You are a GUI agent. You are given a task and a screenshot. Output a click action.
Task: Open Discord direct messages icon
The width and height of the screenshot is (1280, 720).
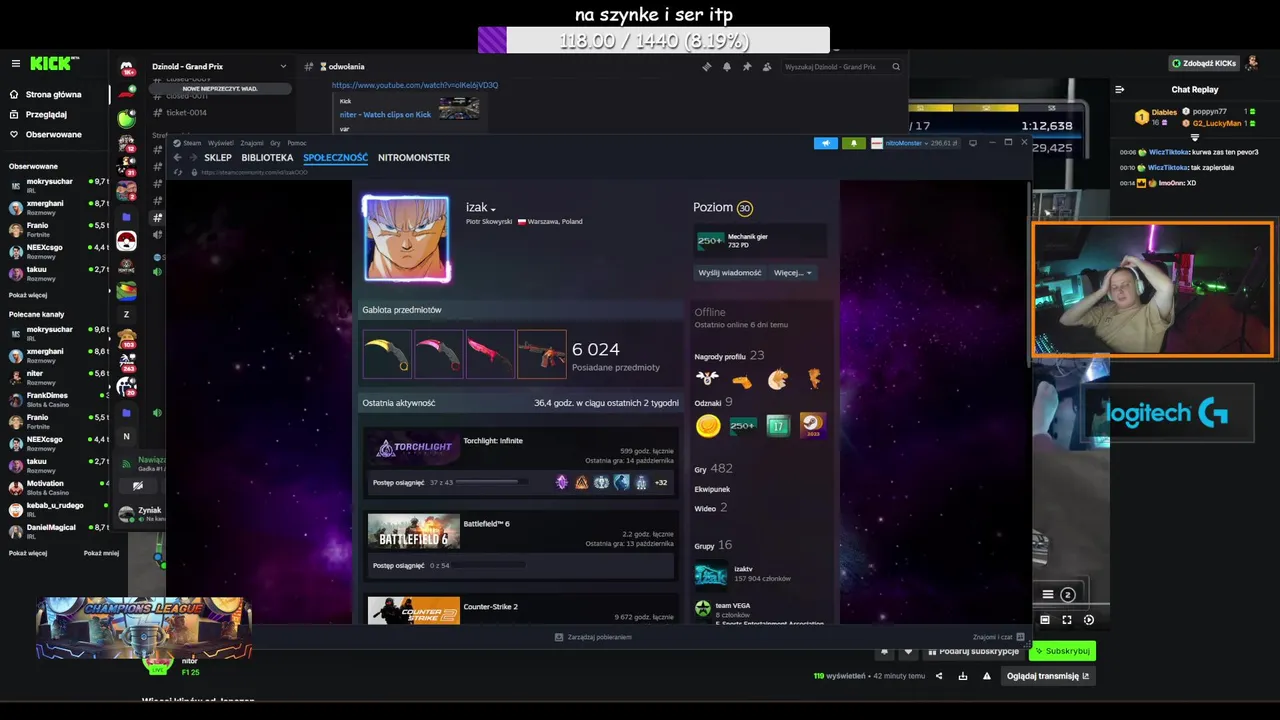(127, 68)
